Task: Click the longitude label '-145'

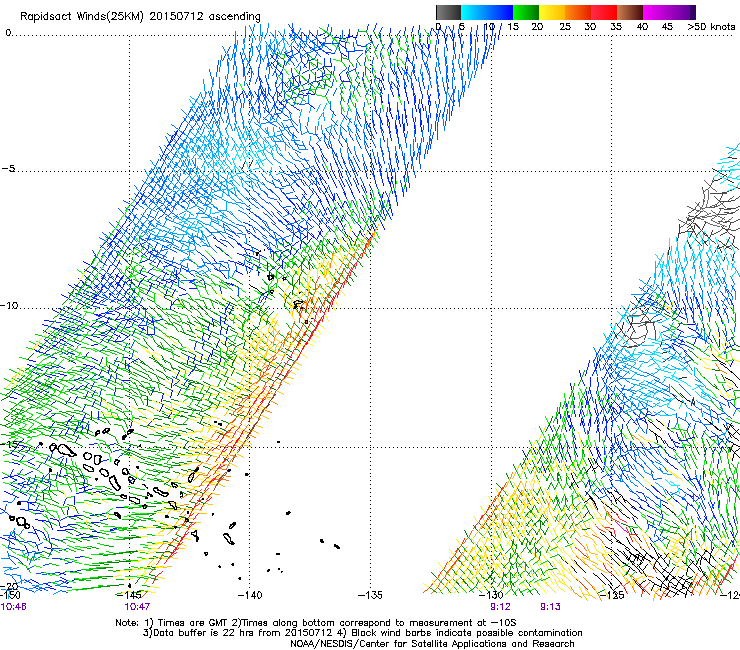Action: point(129,595)
